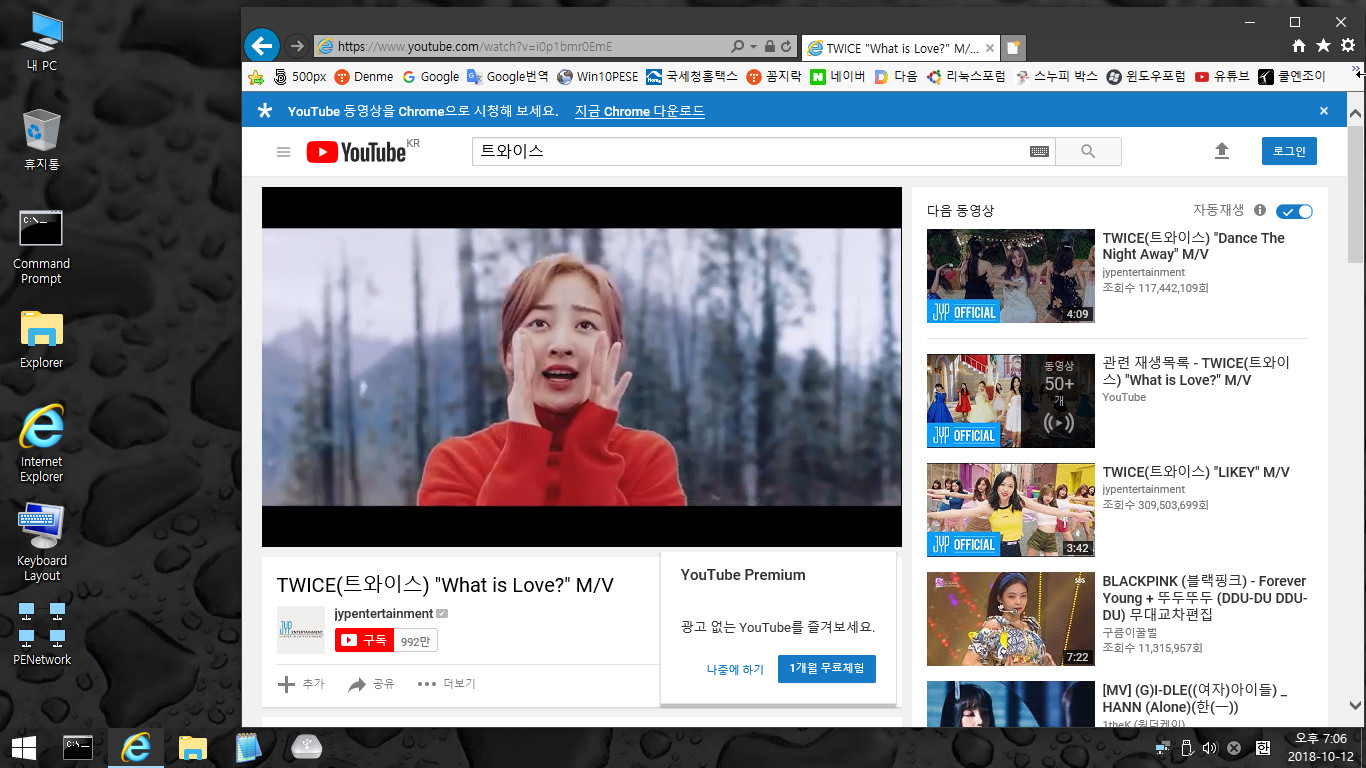Open the 윈도우포럼 bookmark
Image resolution: width=1366 pixels, height=768 pixels.
[x=1145, y=76]
